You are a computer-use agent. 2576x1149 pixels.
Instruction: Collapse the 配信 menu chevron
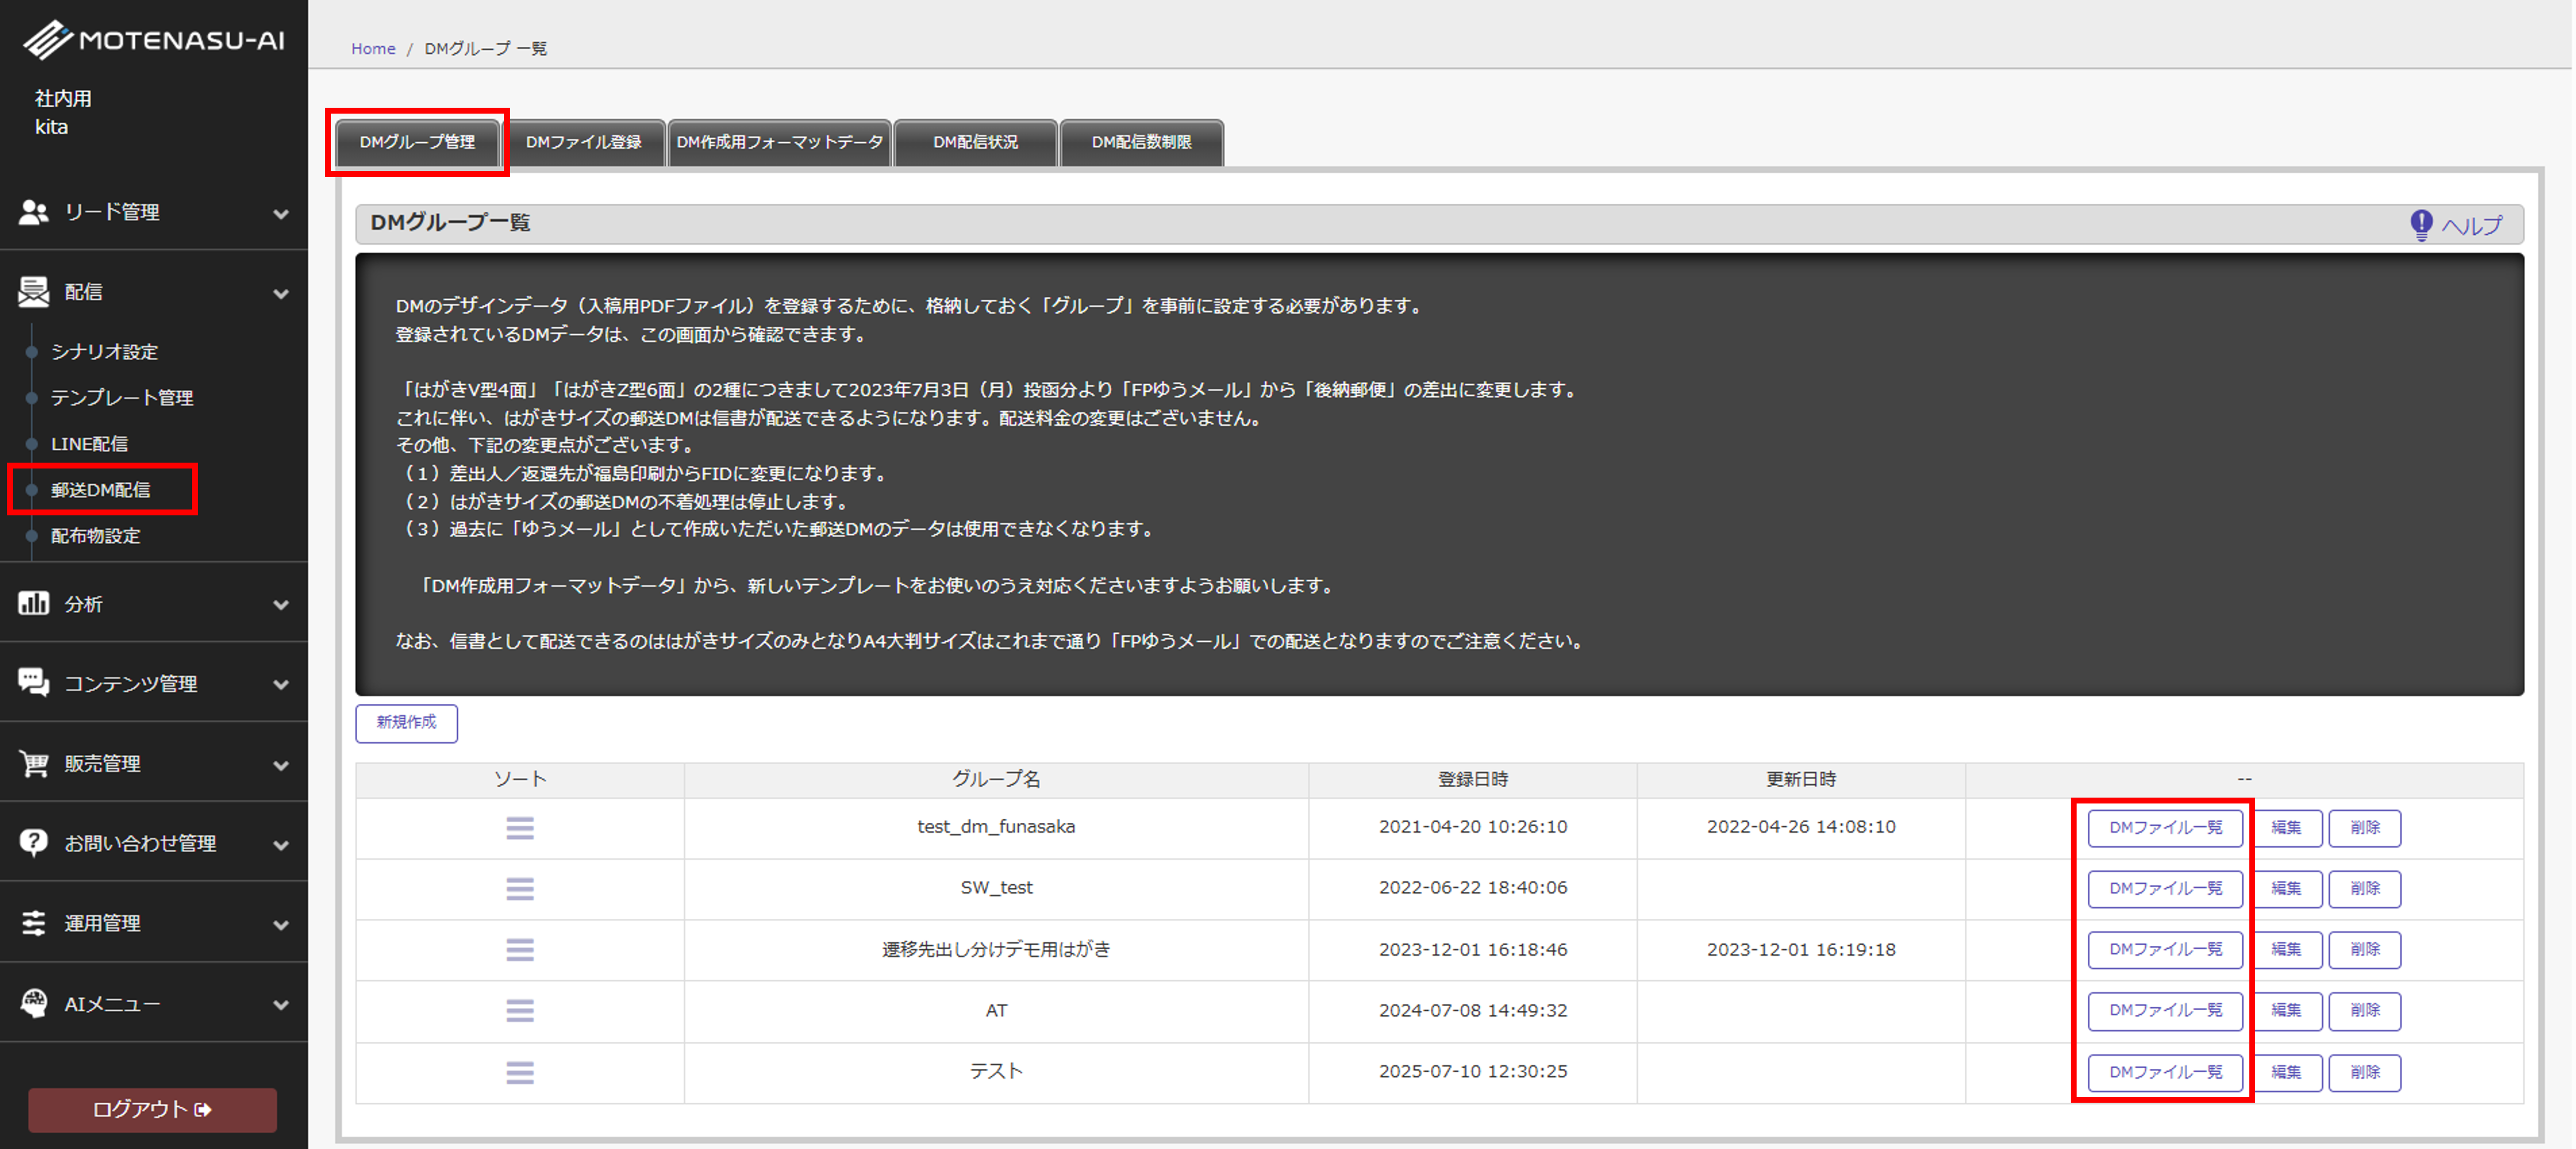pyautogui.click(x=281, y=293)
